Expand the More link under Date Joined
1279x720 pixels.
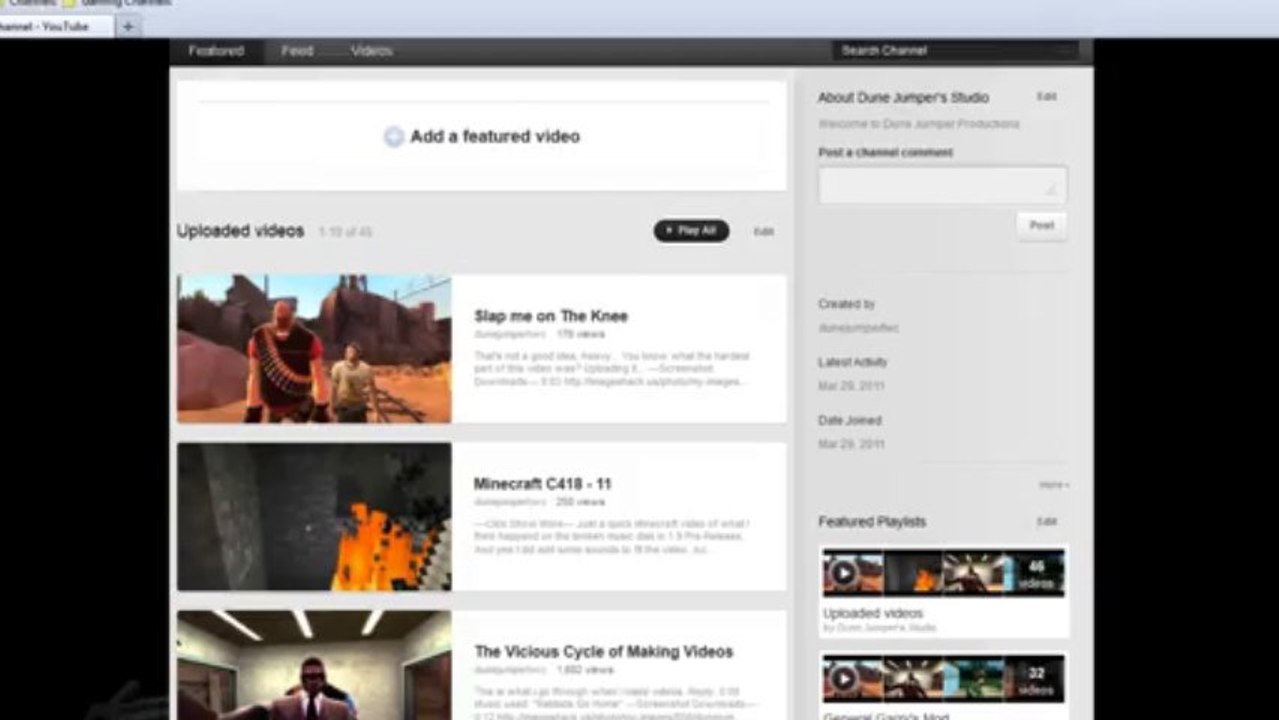point(1053,485)
